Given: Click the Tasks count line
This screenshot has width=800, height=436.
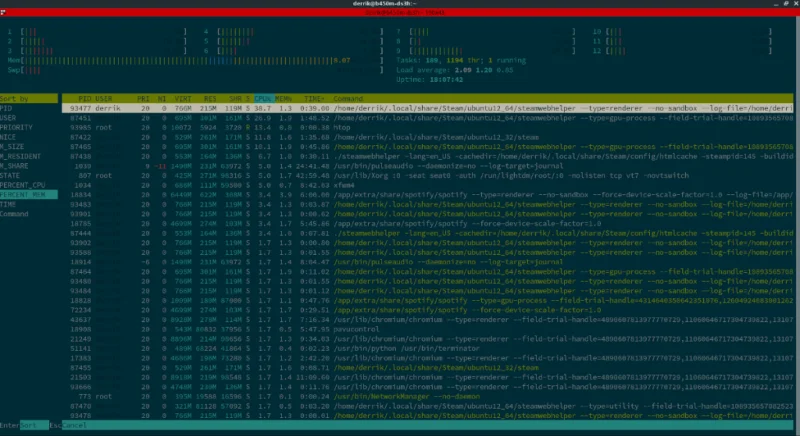Looking at the screenshot, I should coord(461,60).
